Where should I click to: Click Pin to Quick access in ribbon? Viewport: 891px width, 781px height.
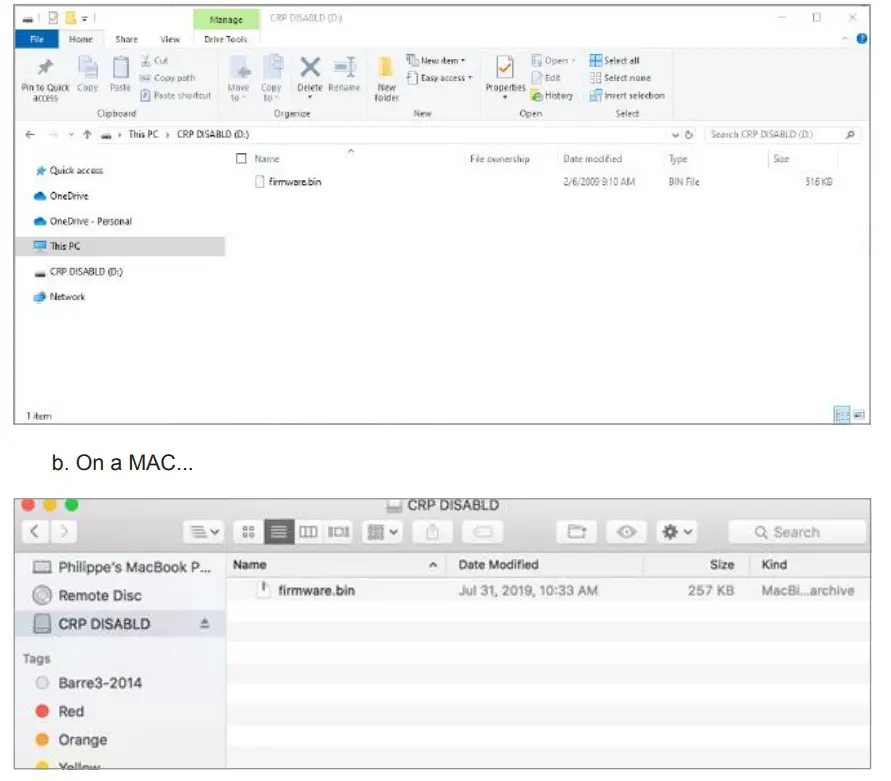pyautogui.click(x=45, y=79)
